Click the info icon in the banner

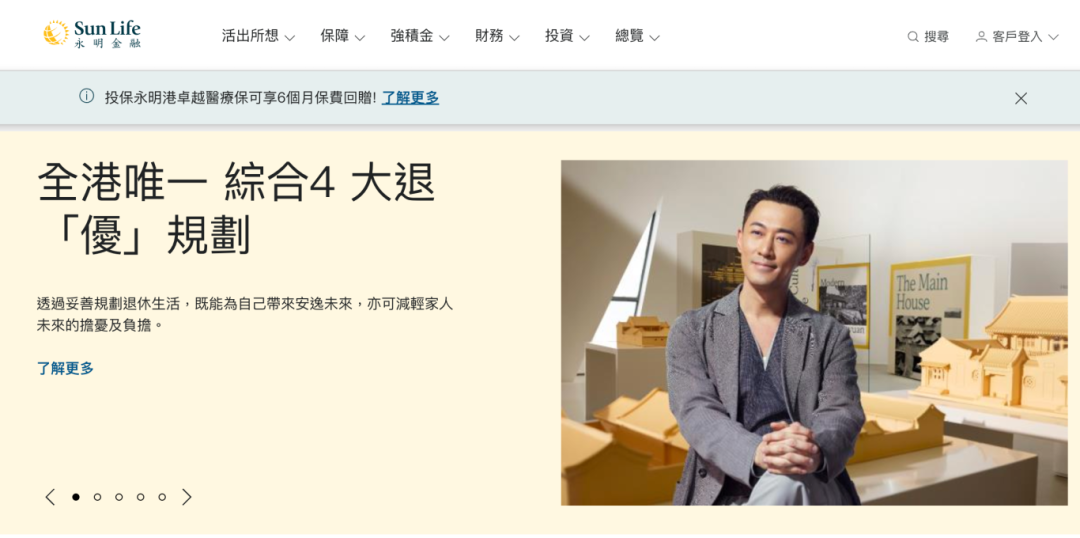pyautogui.click(x=86, y=96)
